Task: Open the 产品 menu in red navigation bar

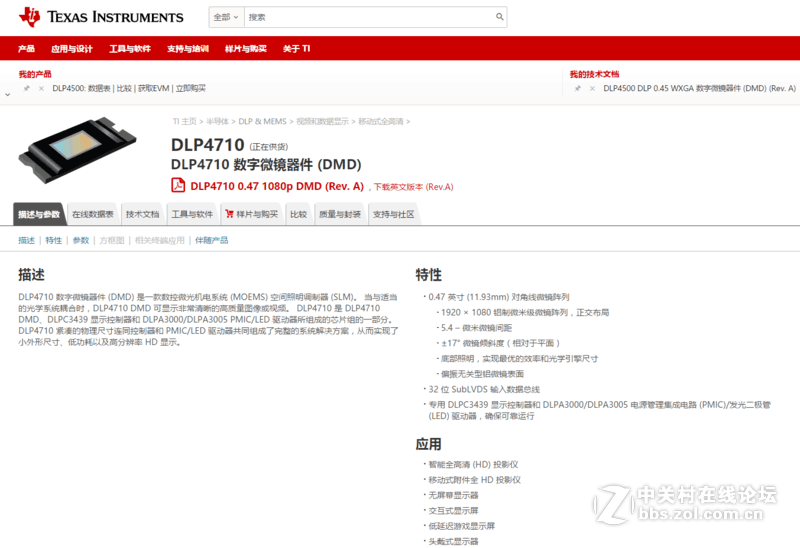Action: [x=26, y=49]
